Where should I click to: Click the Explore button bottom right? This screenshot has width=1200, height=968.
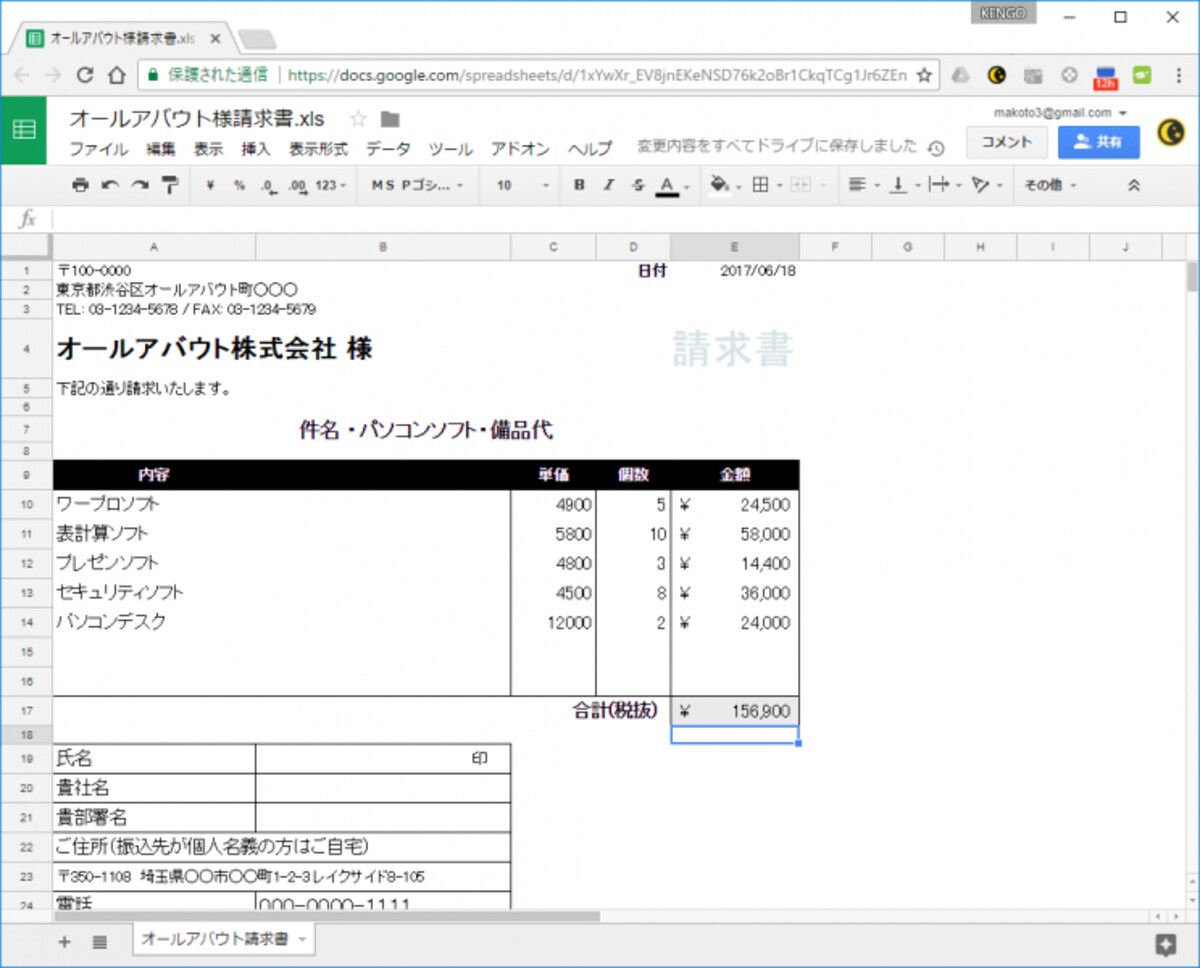pyautogui.click(x=1165, y=944)
